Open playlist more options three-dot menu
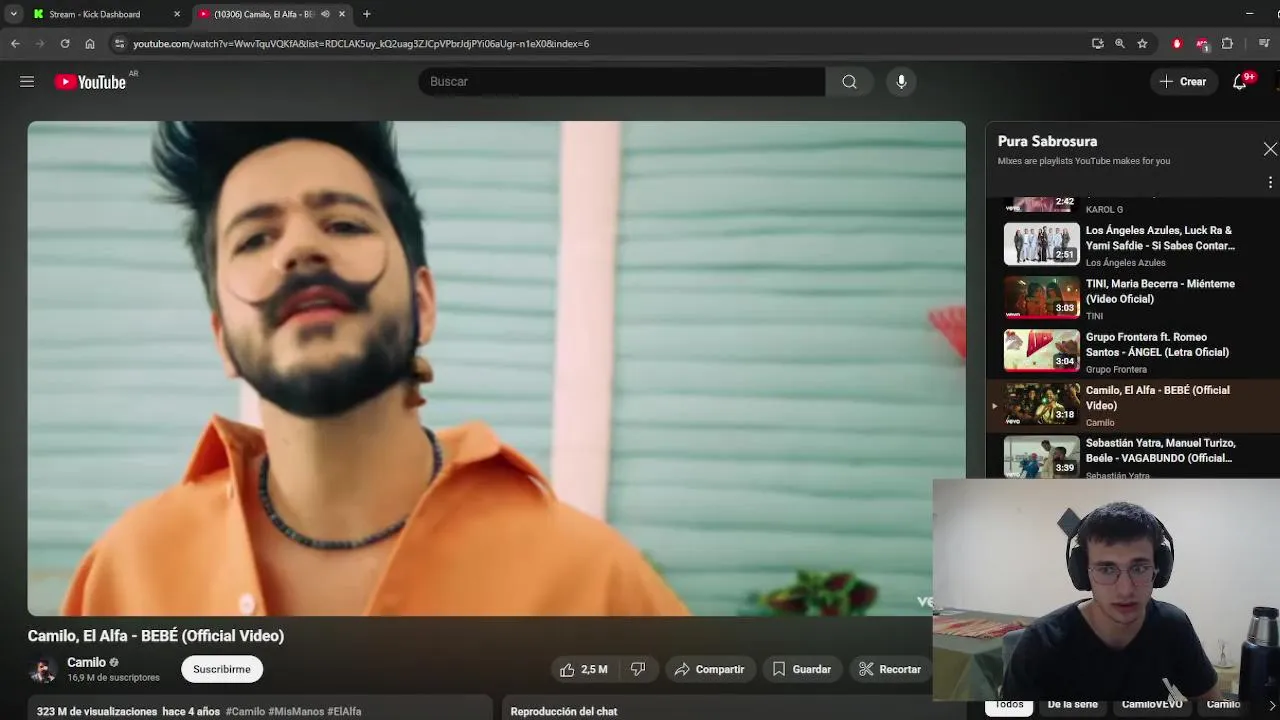Image resolution: width=1280 pixels, height=720 pixels. pyautogui.click(x=1270, y=183)
